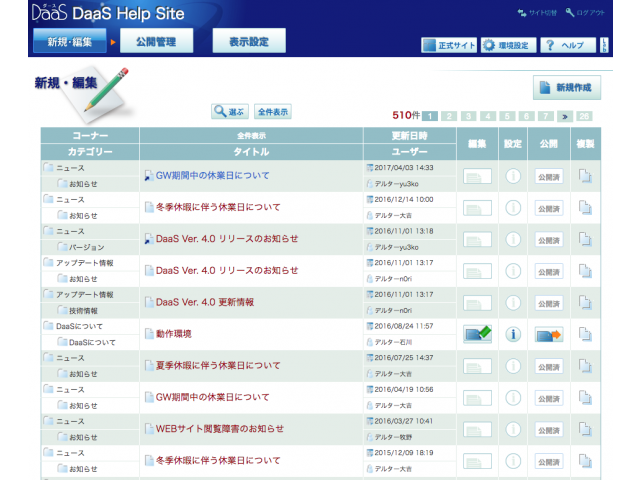This screenshot has width=640, height=480.
Task: Click the 新規作成 button
Action: click(567, 88)
